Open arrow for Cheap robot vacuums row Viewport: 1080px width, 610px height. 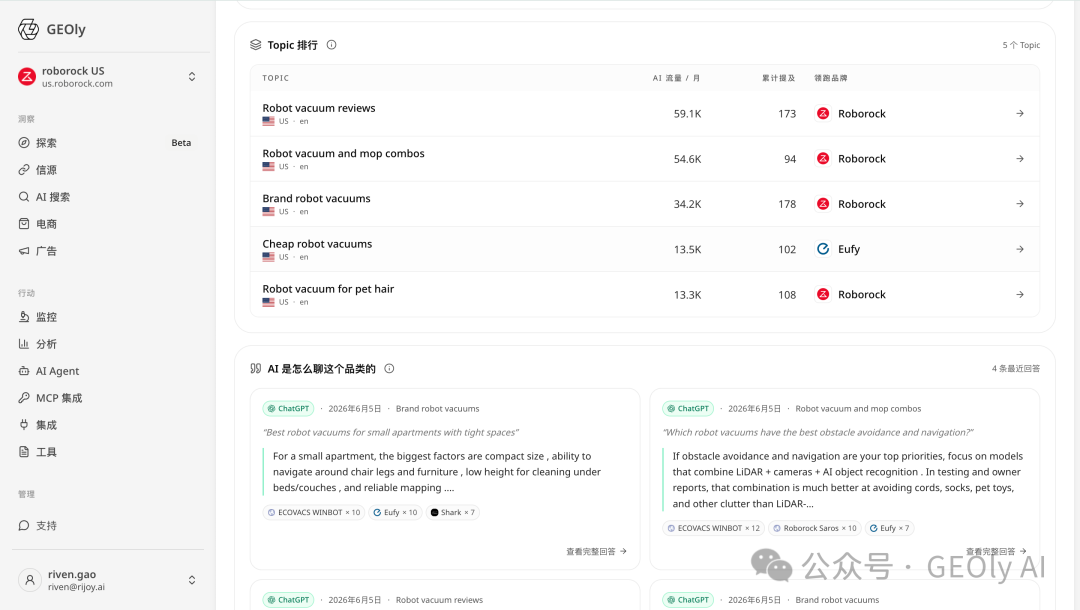1020,249
